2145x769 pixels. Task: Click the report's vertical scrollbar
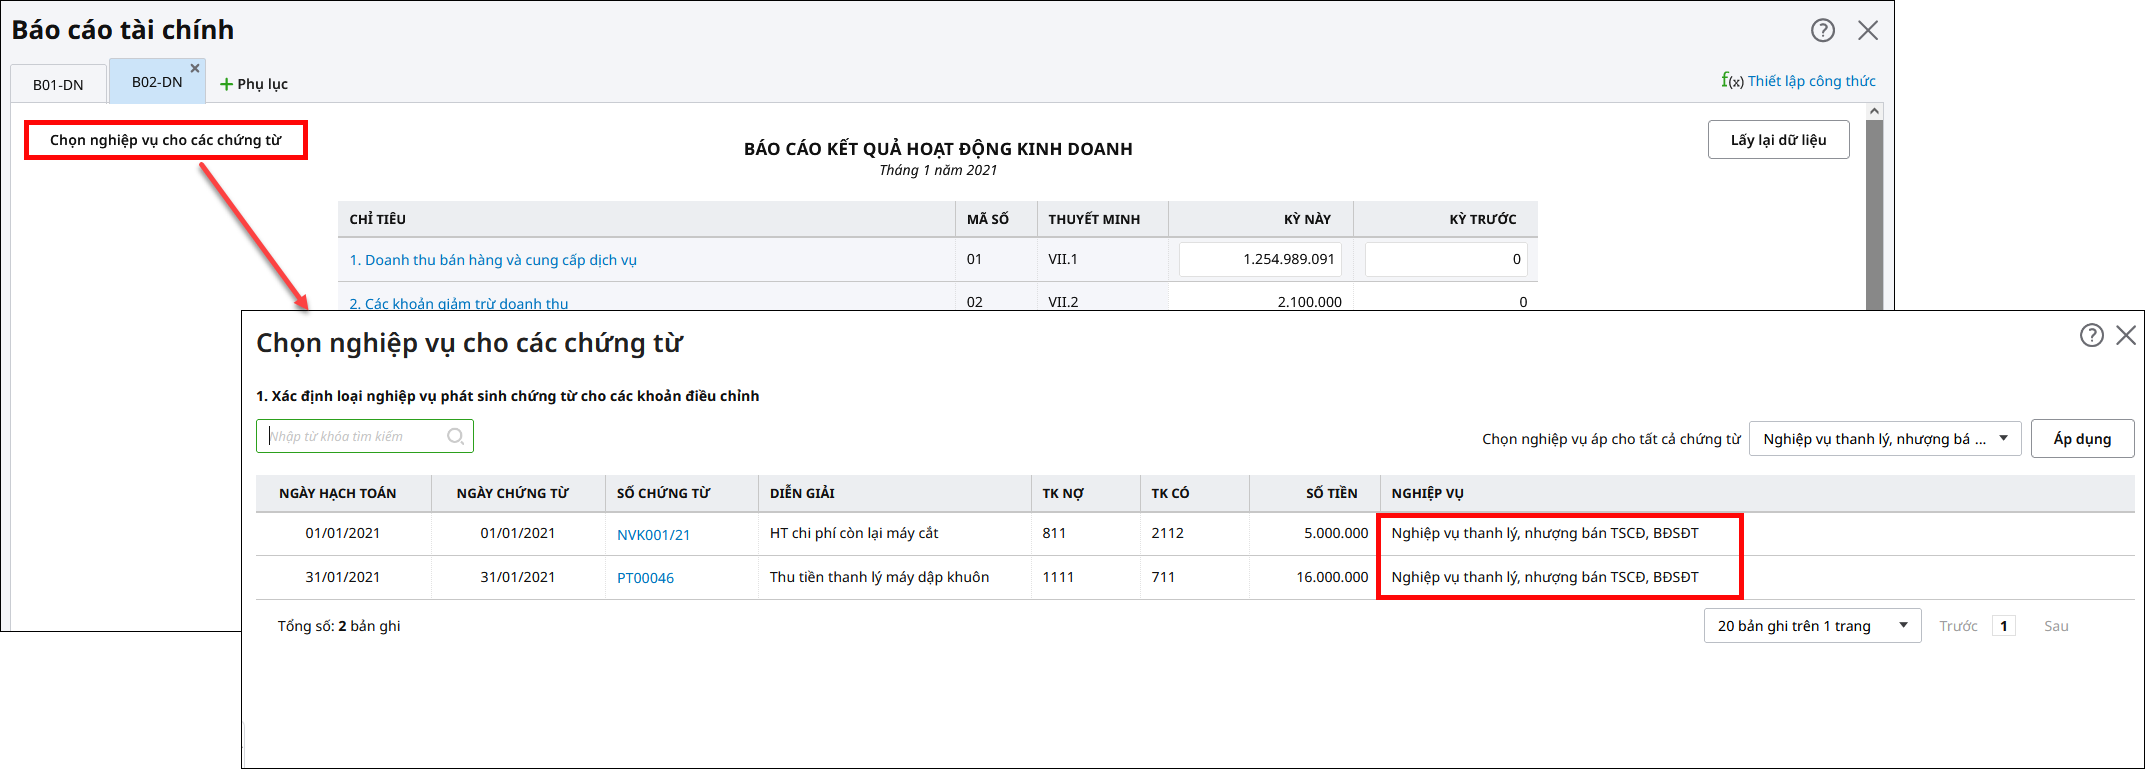pyautogui.click(x=1874, y=210)
